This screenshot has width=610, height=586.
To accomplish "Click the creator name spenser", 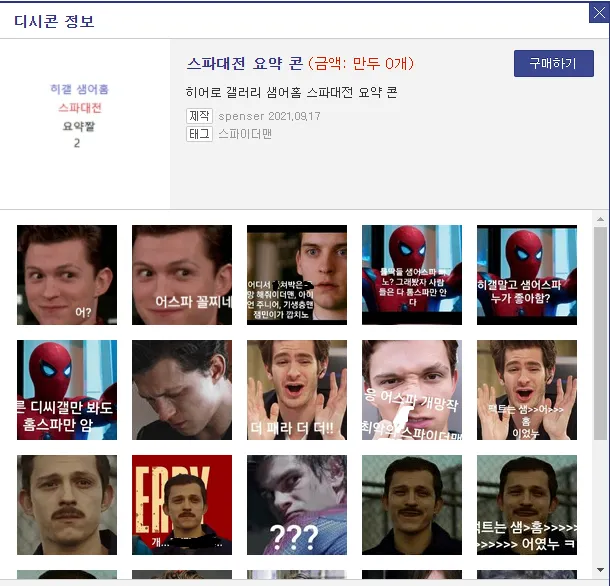I will [241, 116].
